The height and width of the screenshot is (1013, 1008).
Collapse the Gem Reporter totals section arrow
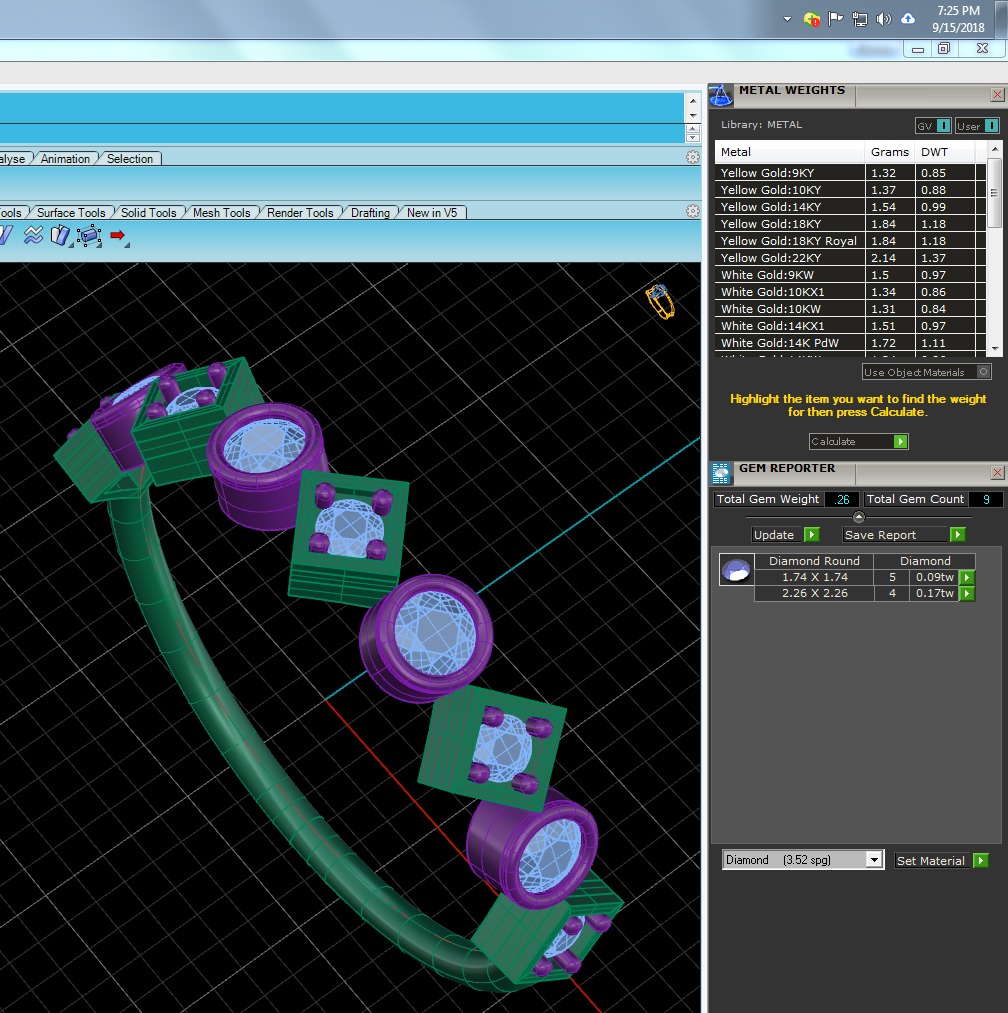tap(859, 517)
